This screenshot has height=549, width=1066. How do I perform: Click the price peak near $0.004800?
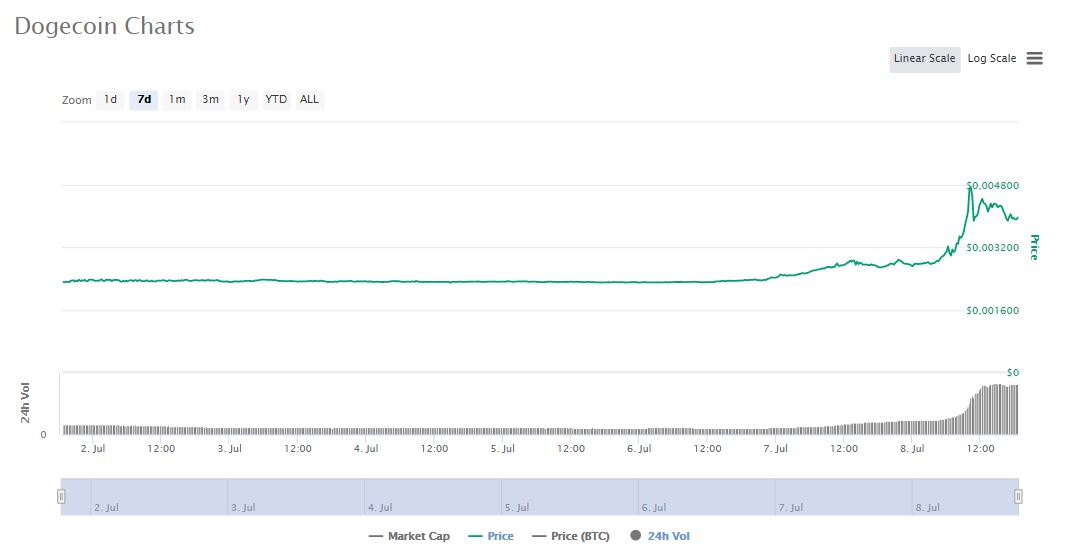tap(970, 186)
